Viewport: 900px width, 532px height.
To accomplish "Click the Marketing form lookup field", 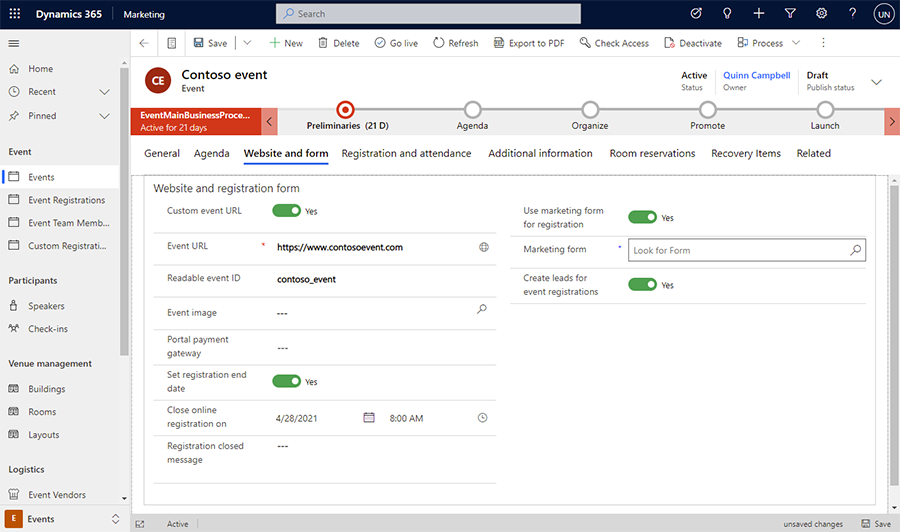I will (738, 250).
